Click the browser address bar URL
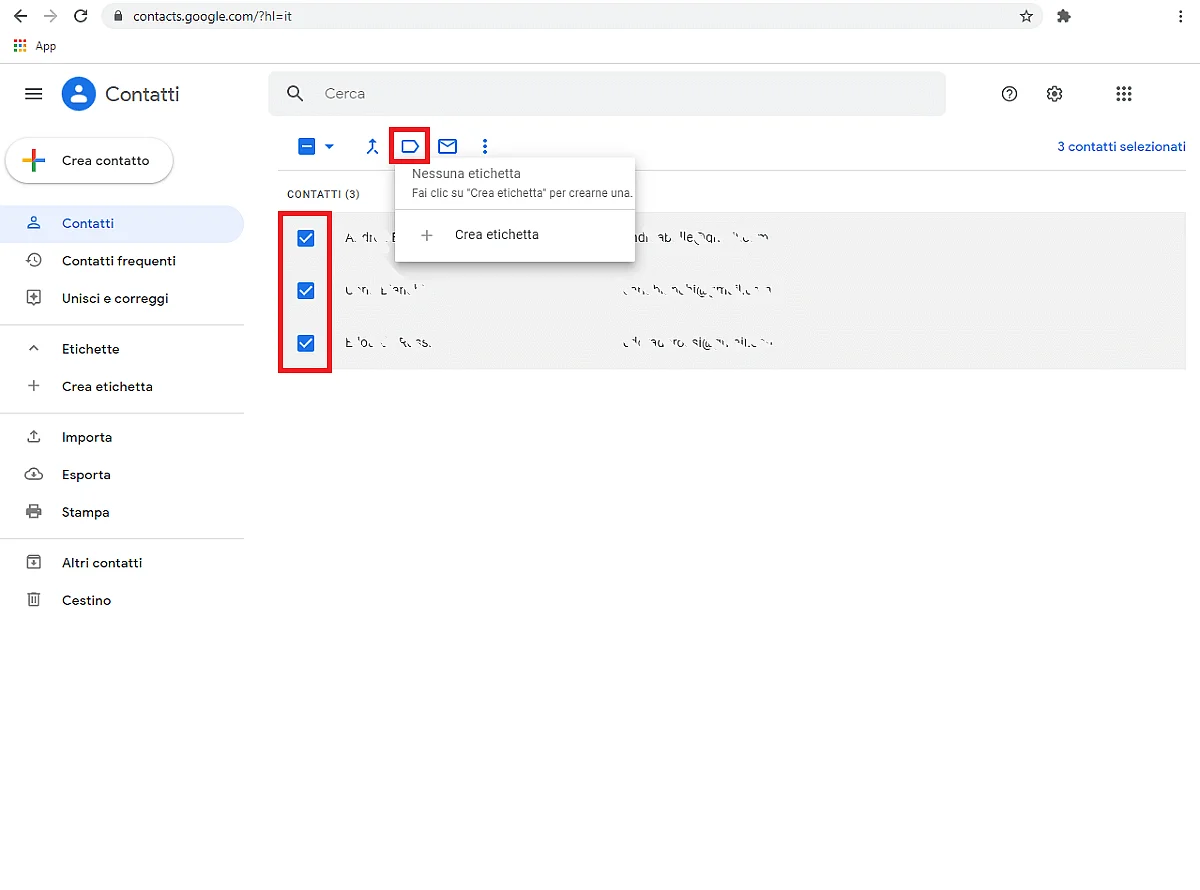This screenshot has width=1200, height=890. 212,17
